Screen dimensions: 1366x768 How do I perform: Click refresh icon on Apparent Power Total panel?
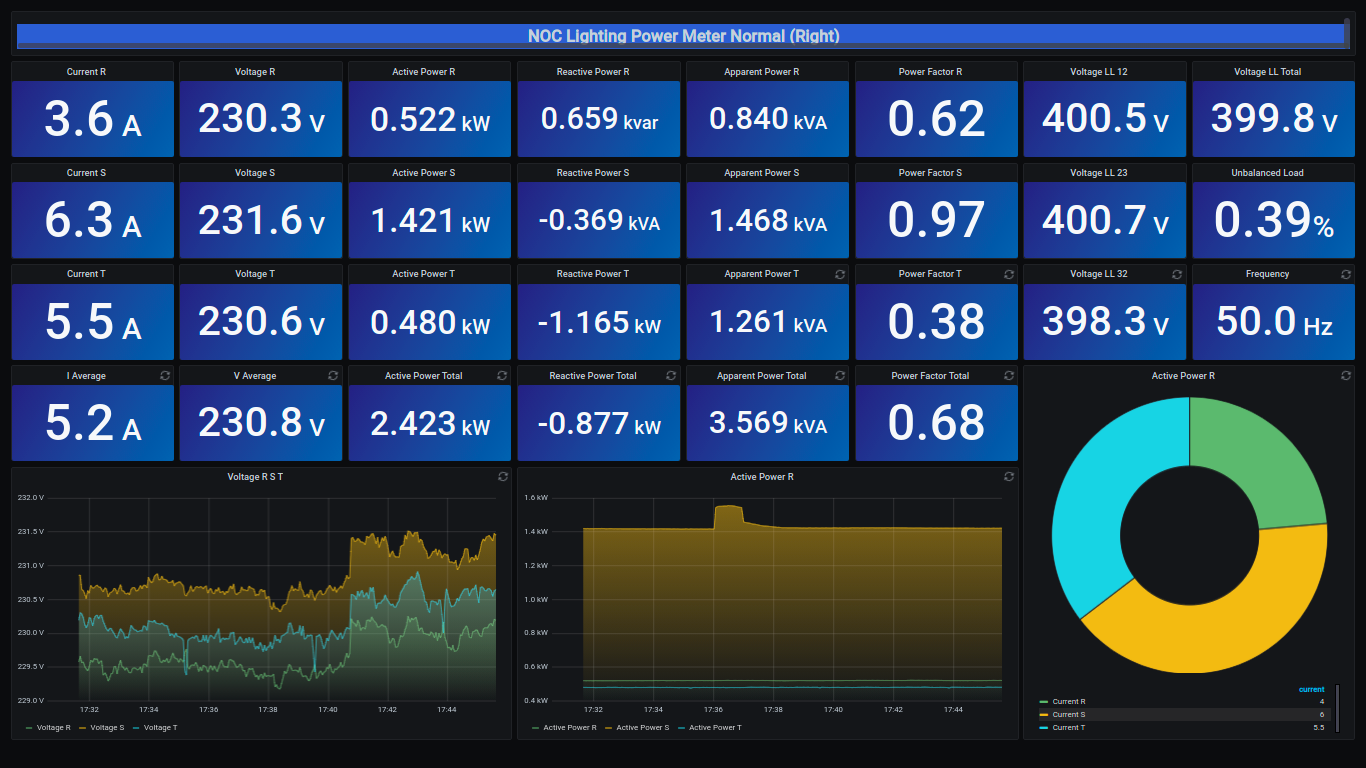pos(840,375)
